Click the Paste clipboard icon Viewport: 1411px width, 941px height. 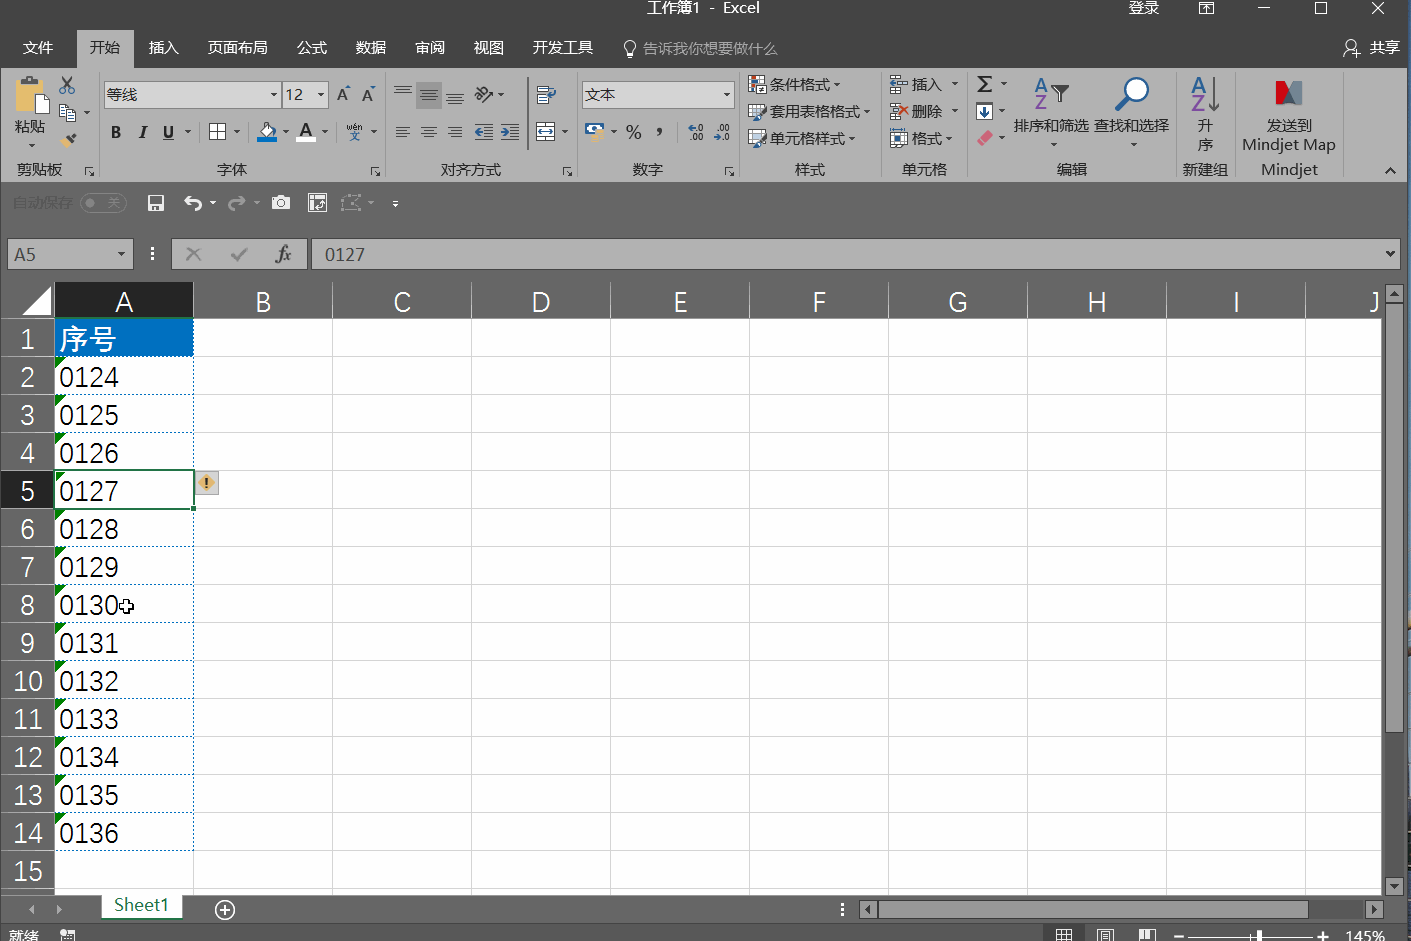[30, 96]
